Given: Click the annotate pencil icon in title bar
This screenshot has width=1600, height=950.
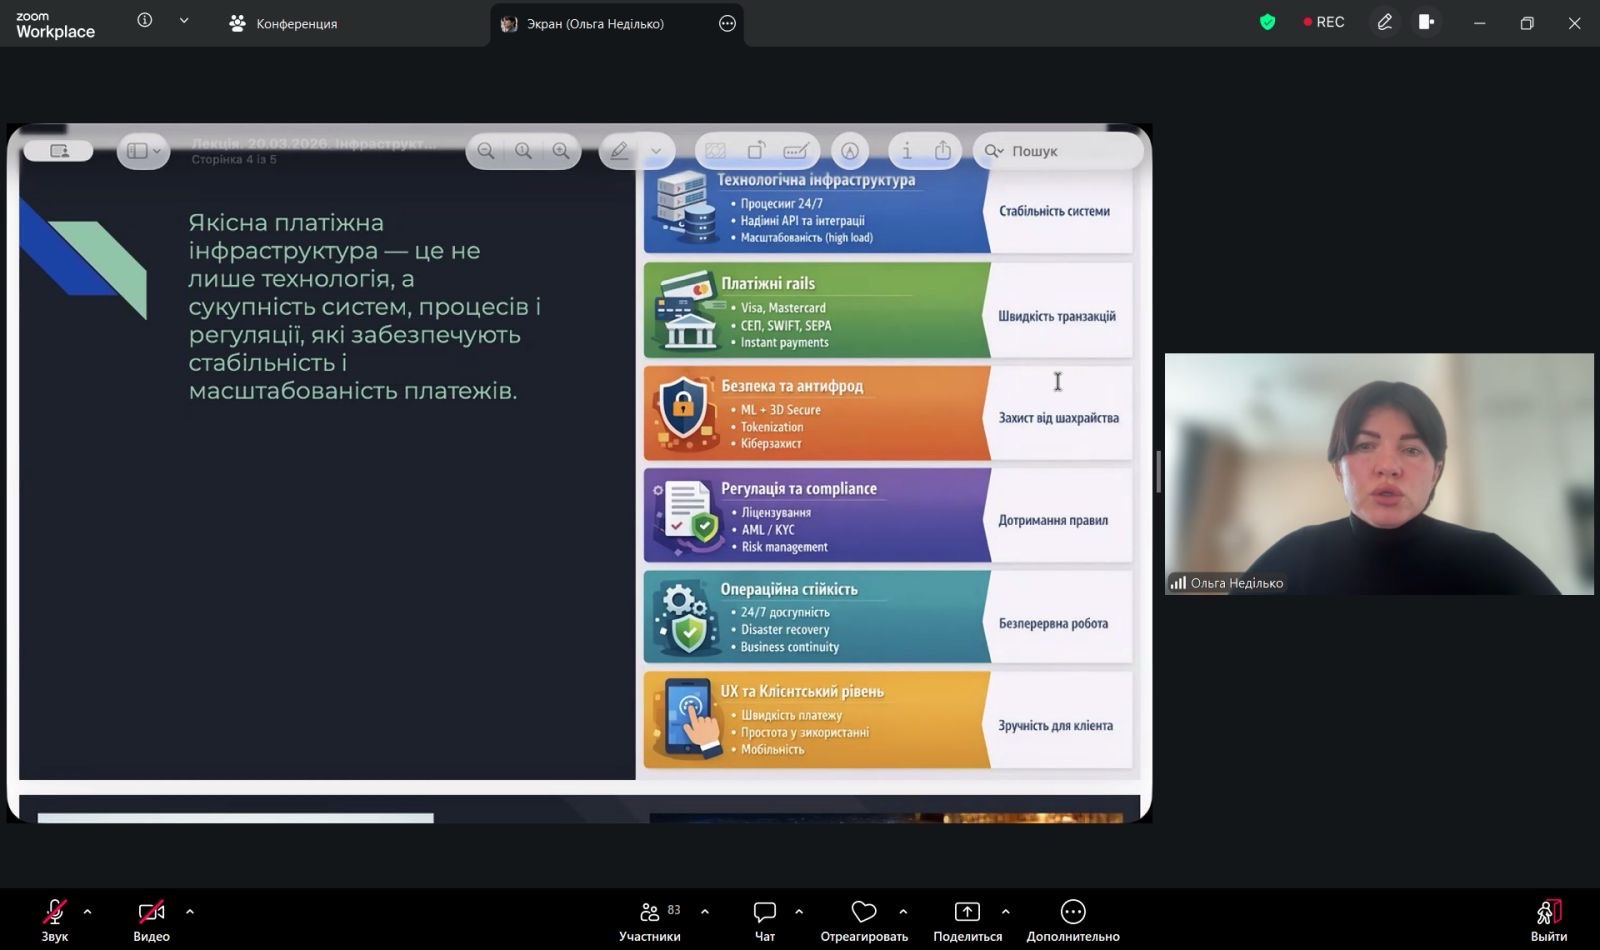Looking at the screenshot, I should pos(1384,22).
